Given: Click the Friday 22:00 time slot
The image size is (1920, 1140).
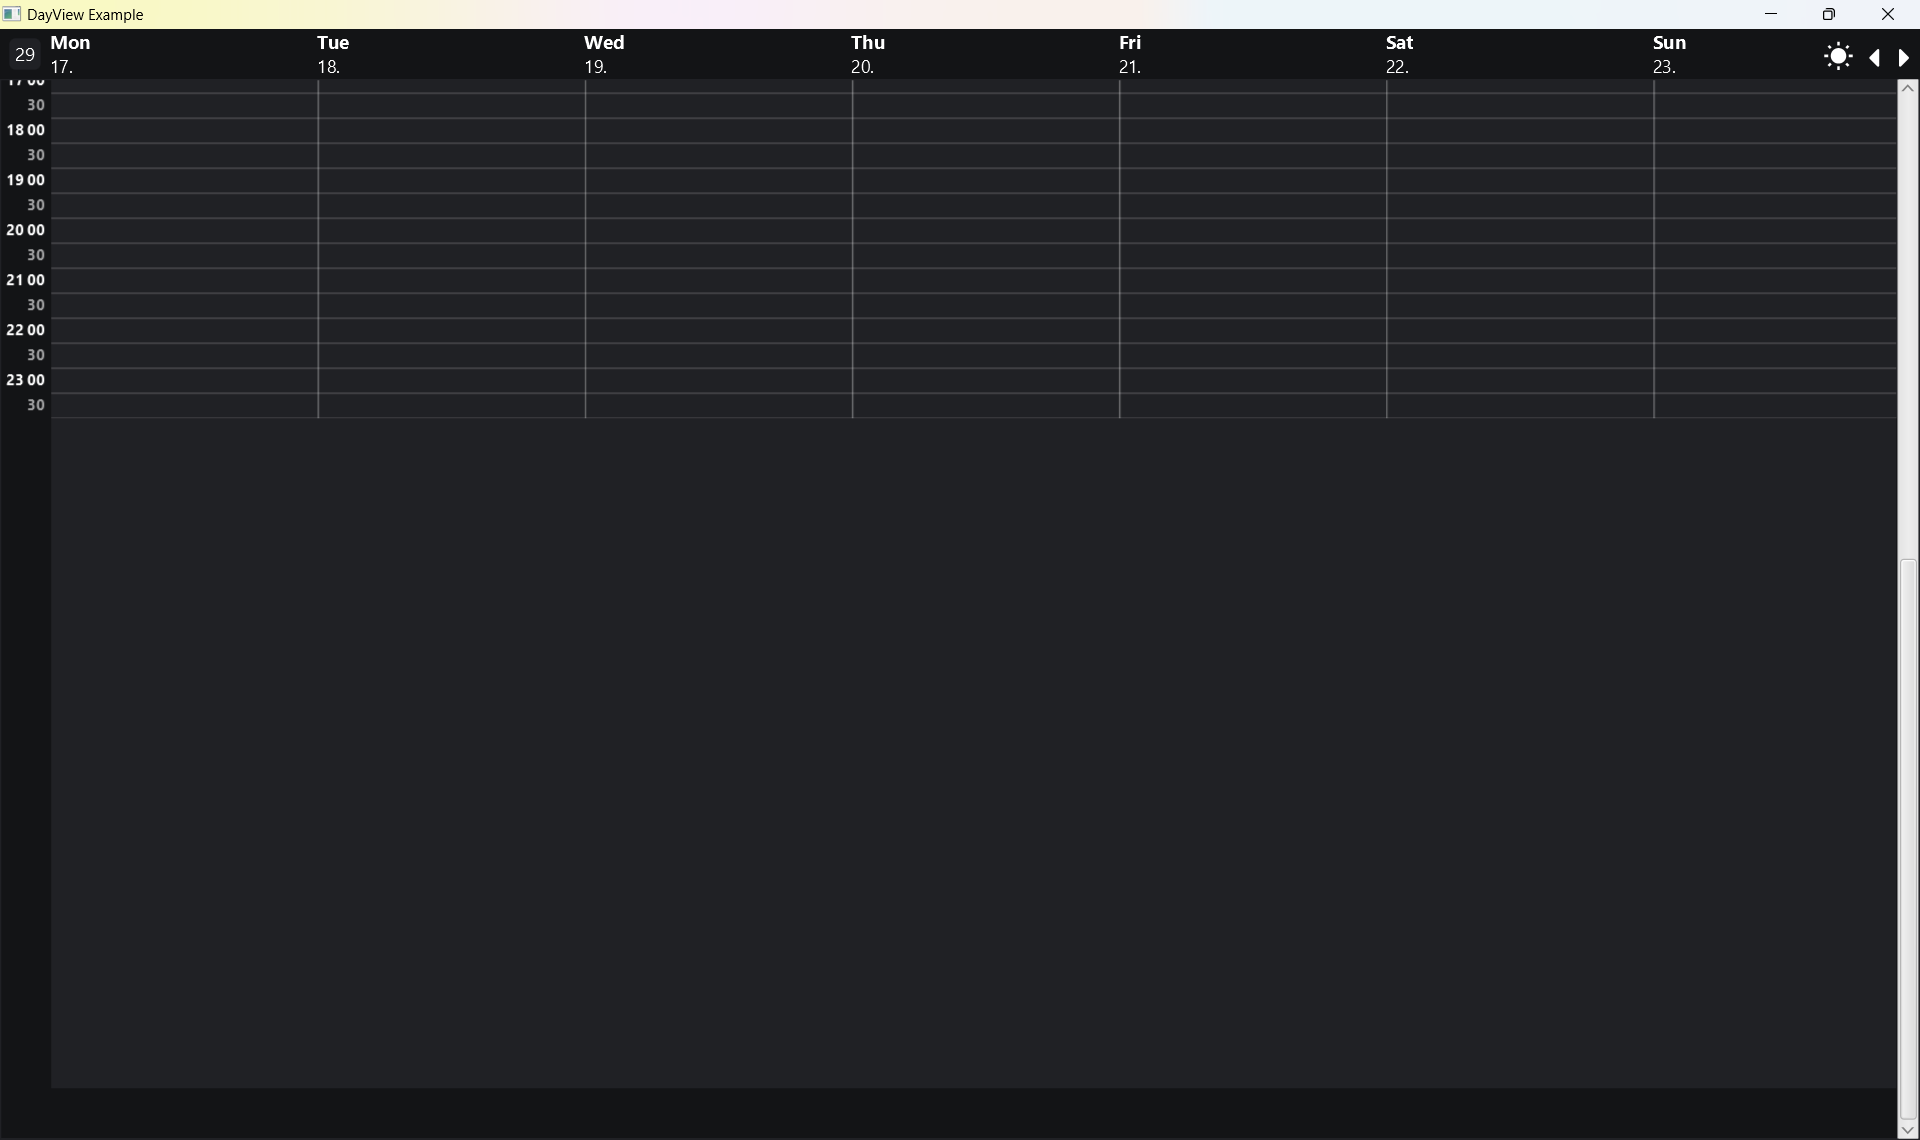Looking at the screenshot, I should (1253, 331).
